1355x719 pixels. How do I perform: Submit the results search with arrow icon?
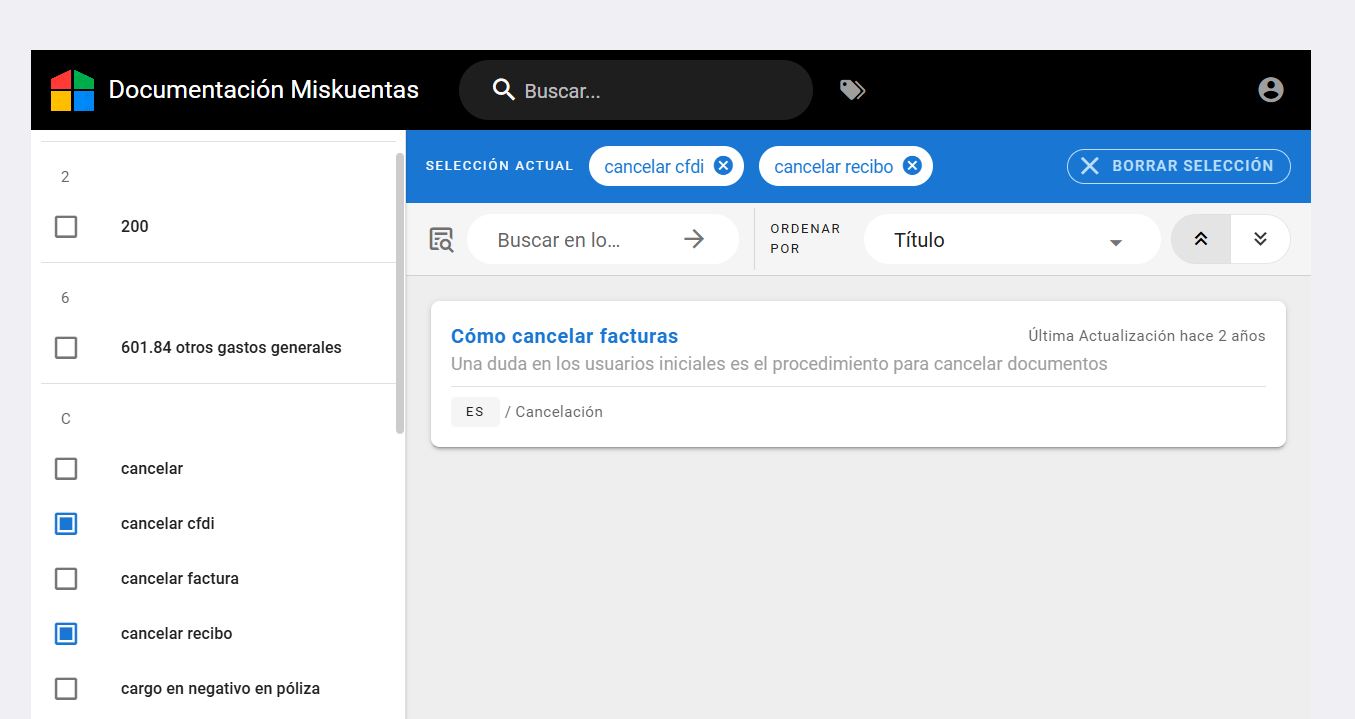point(694,239)
